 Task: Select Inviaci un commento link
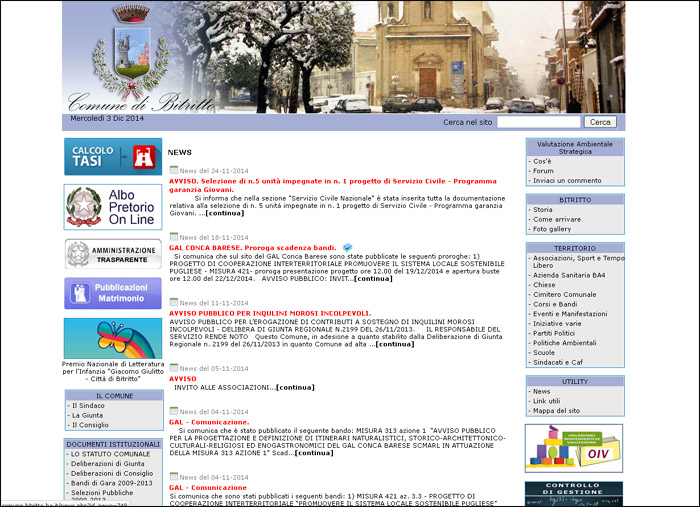coord(567,181)
